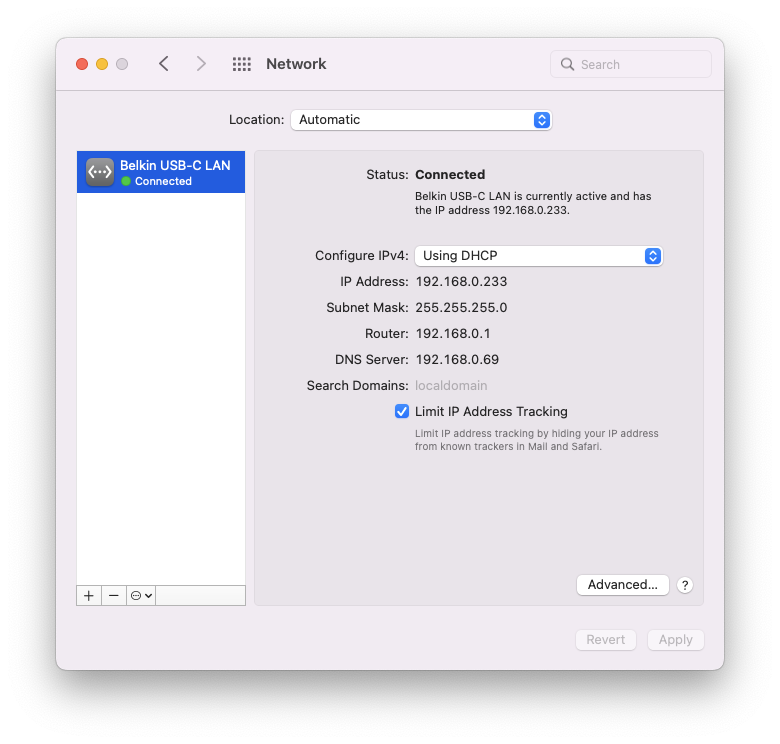The width and height of the screenshot is (780, 744).
Task: Click the Network window title
Action: pyautogui.click(x=296, y=64)
